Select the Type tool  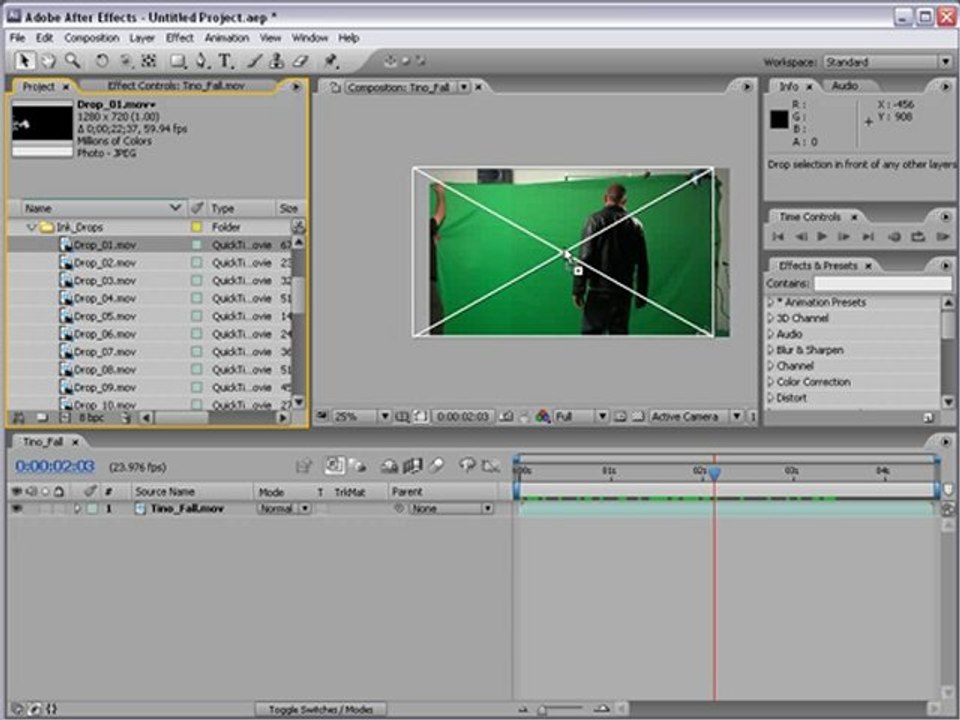click(225, 61)
